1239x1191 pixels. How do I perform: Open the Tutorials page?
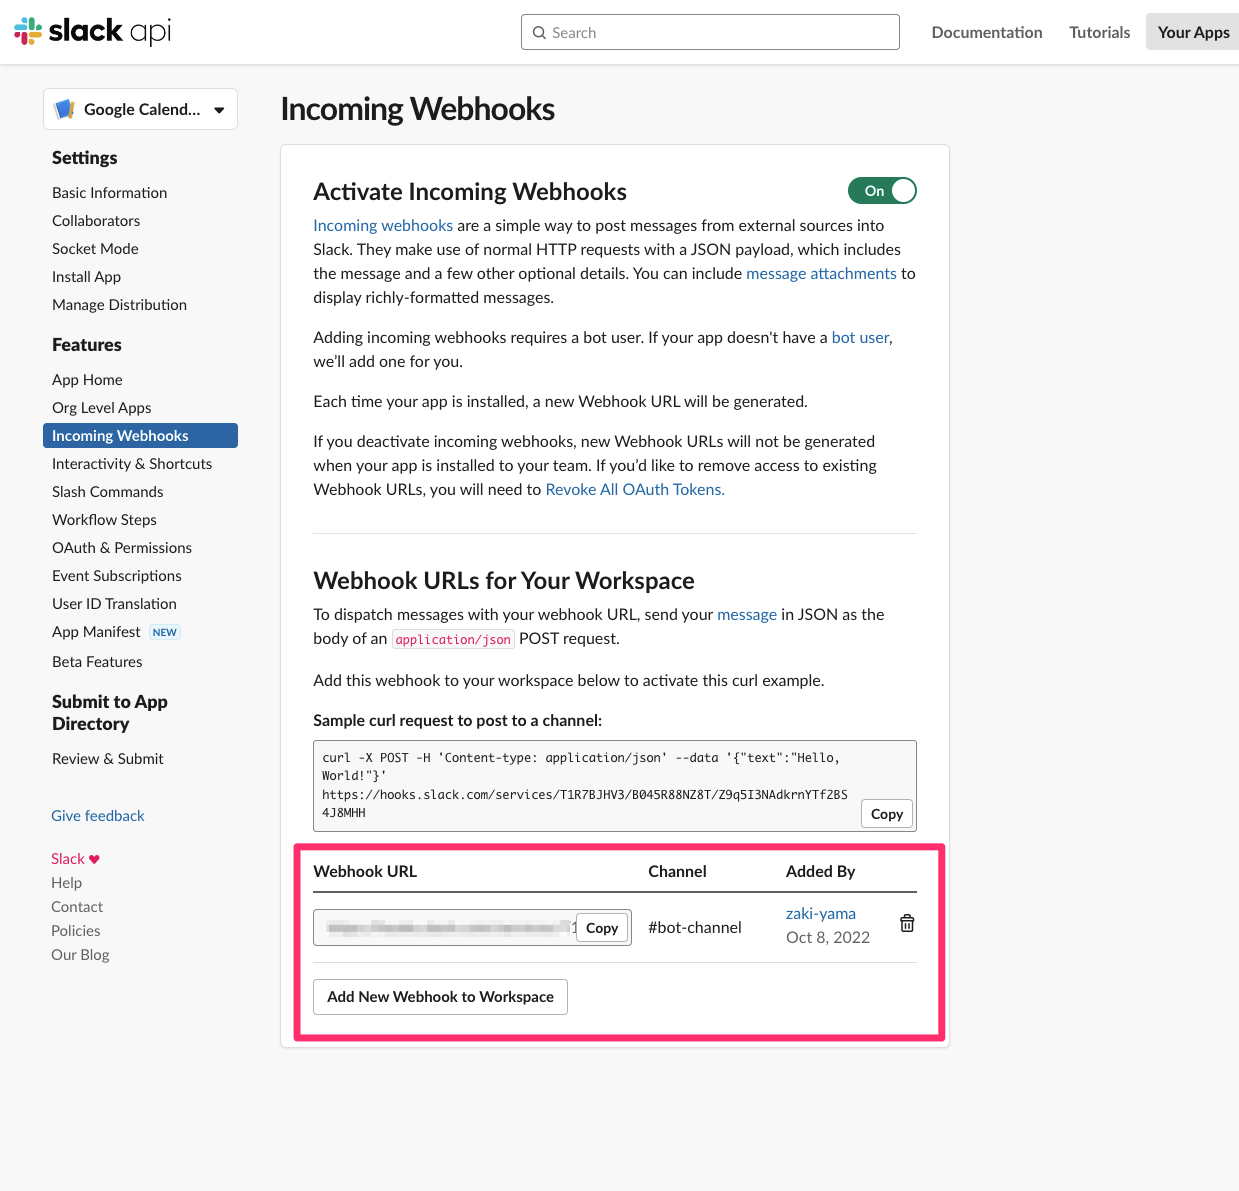(x=1099, y=32)
